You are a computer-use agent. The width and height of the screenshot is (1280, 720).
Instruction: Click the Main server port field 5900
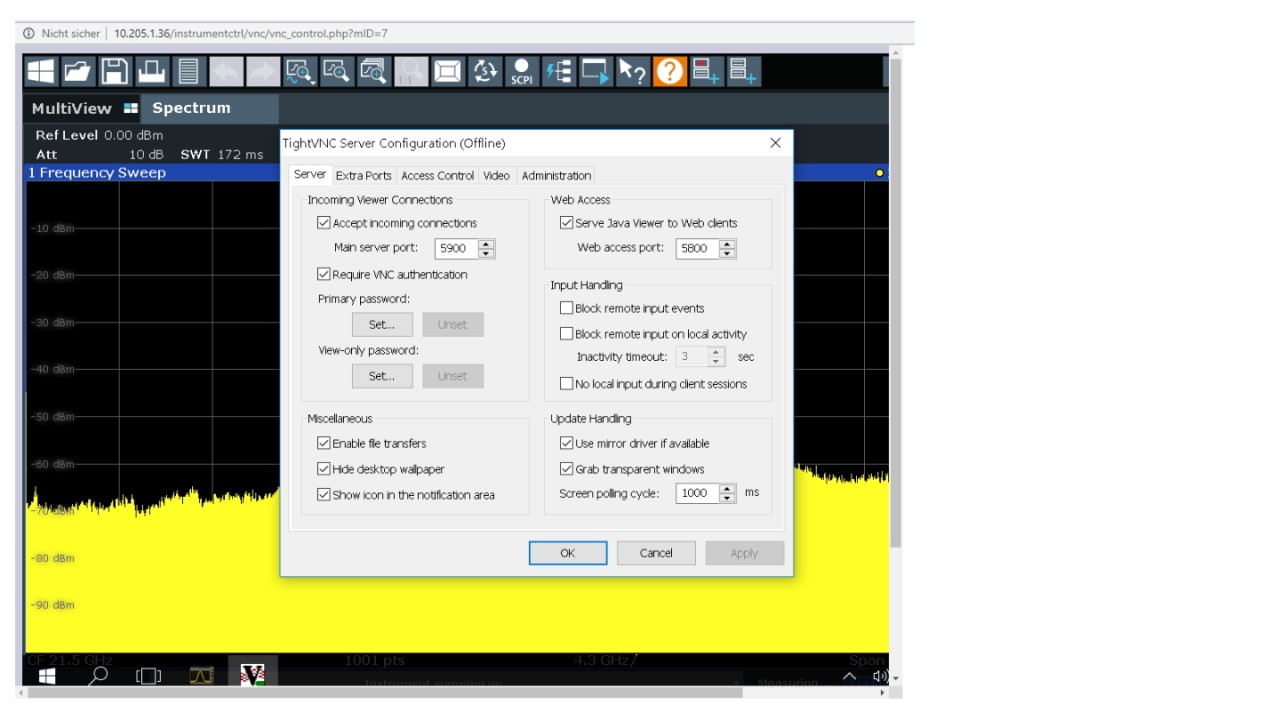[x=457, y=249]
